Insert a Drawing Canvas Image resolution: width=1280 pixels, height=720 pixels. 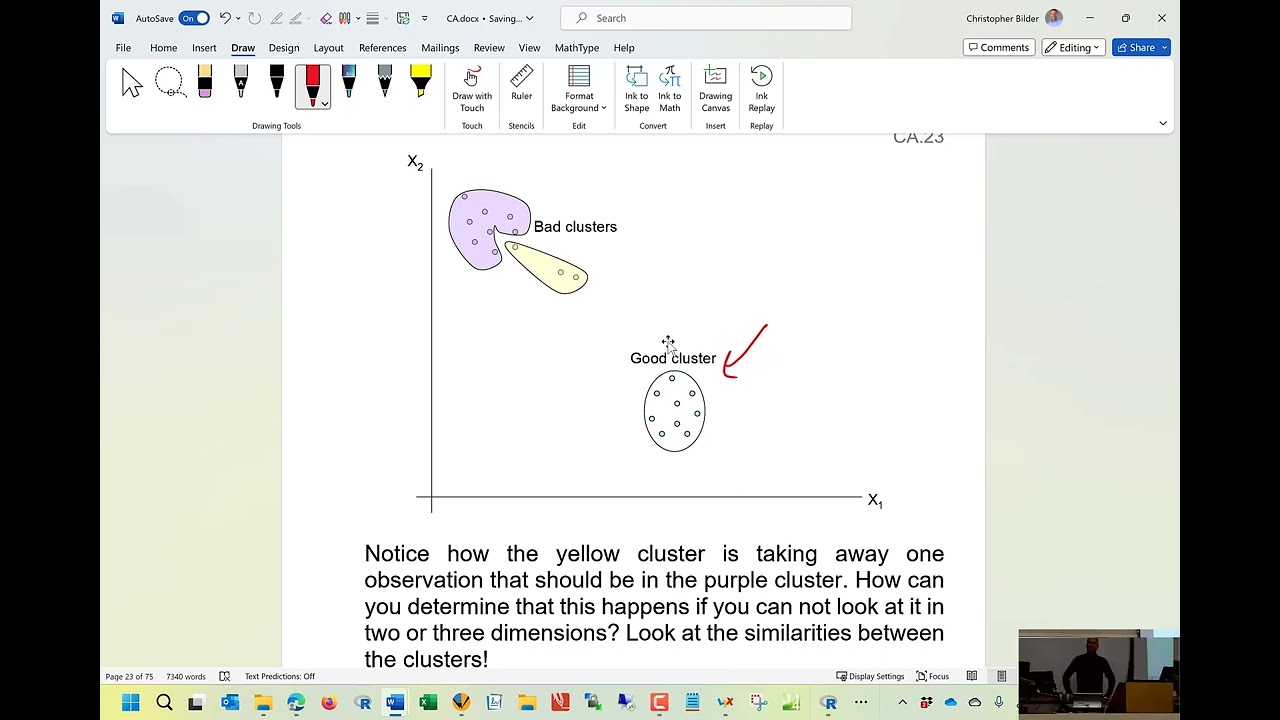pos(715,90)
